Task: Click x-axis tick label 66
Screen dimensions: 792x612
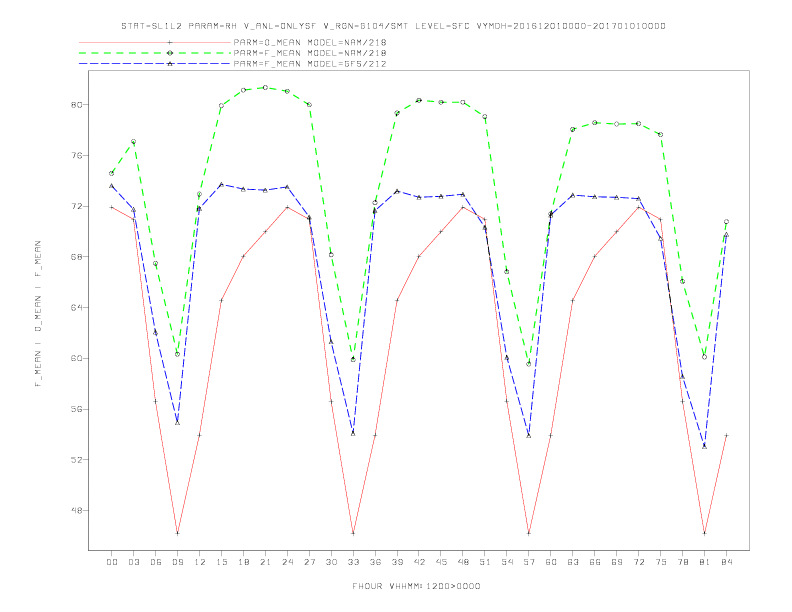Action: point(595,562)
